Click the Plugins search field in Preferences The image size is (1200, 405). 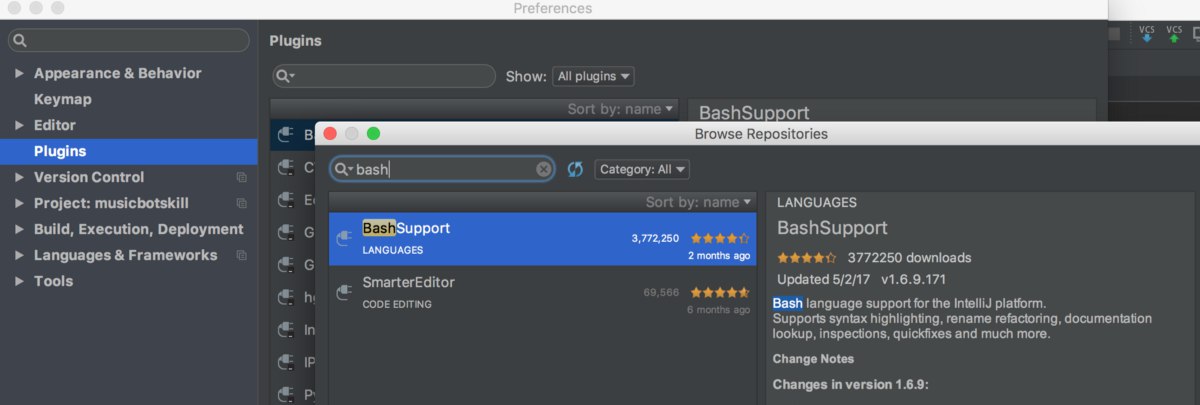[x=384, y=76]
